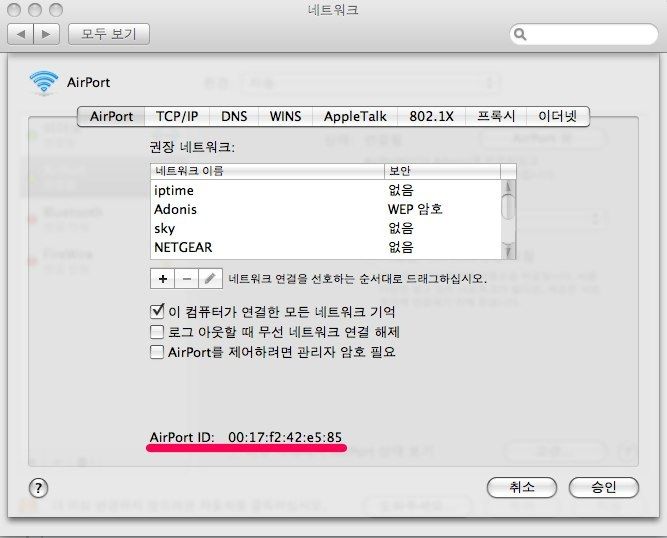Open the 이더넷 tab
The image size is (667, 538).
click(x=558, y=117)
